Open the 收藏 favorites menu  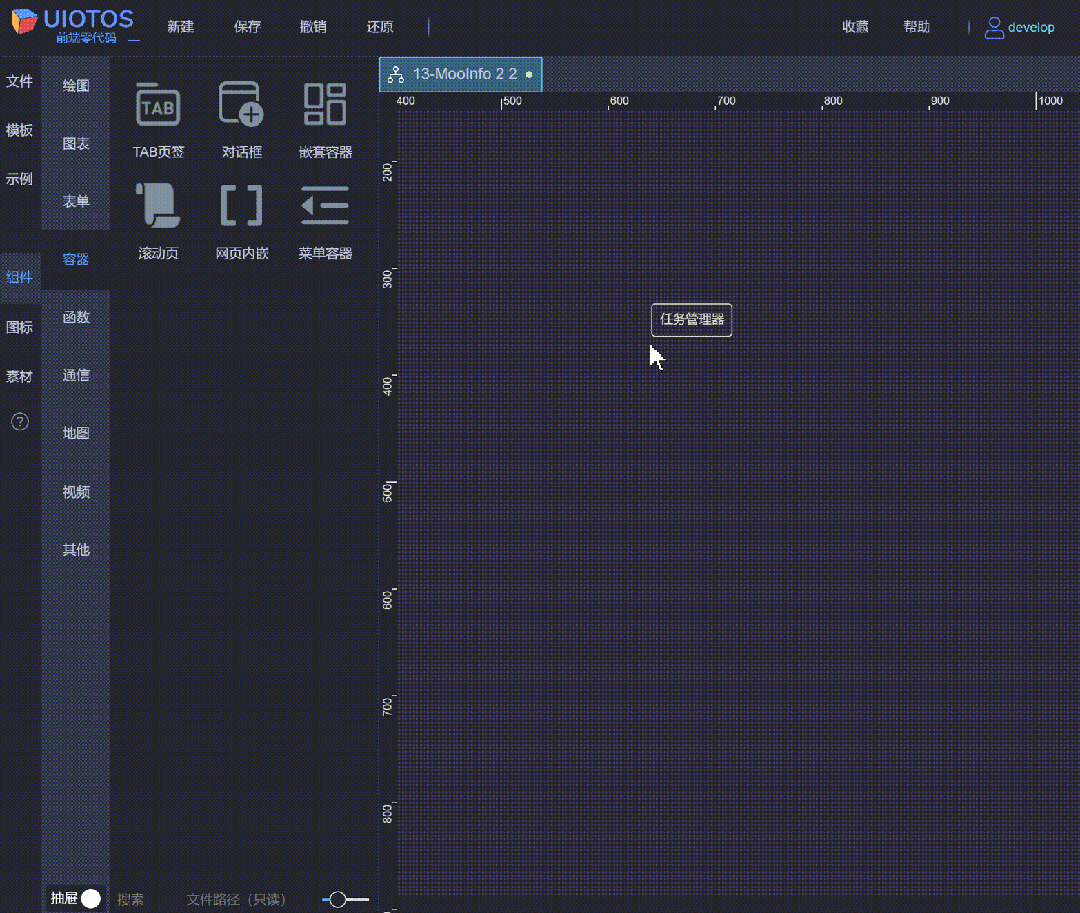pyautogui.click(x=855, y=27)
